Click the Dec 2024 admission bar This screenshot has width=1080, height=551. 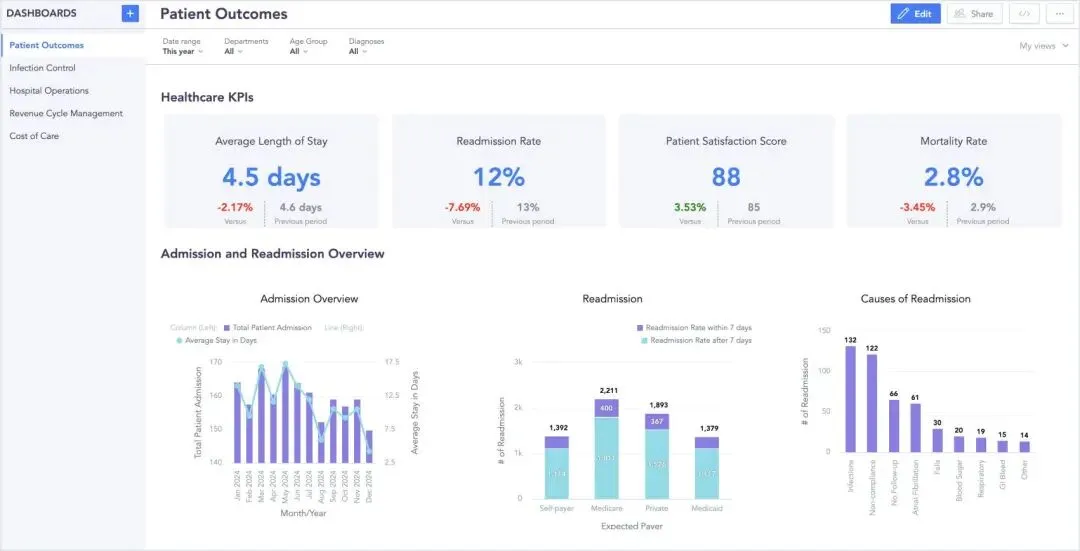click(369, 446)
